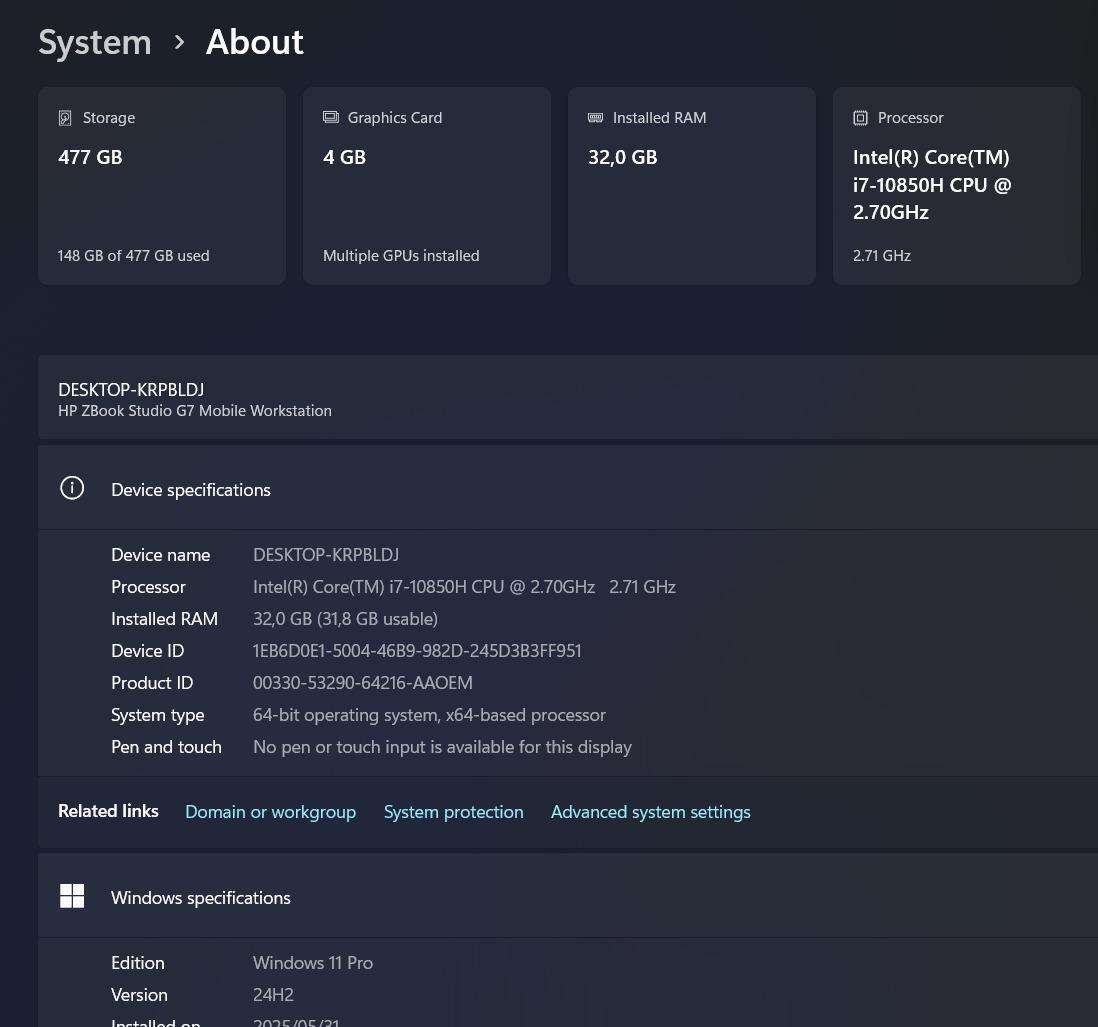
Task: Click the Graphics Card summary card
Action: (x=426, y=185)
